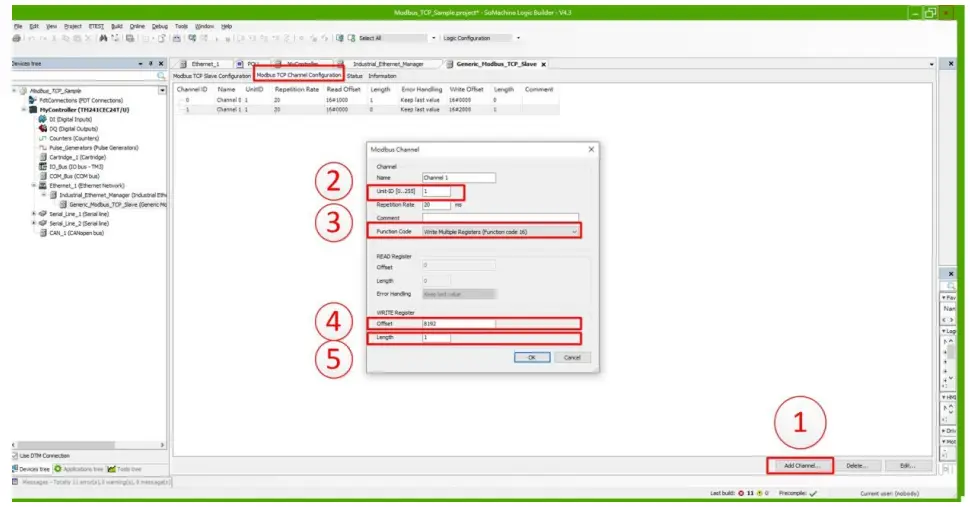Screen dimensions: 970x507
Task: Click the channel Name input field
Action: (458, 177)
